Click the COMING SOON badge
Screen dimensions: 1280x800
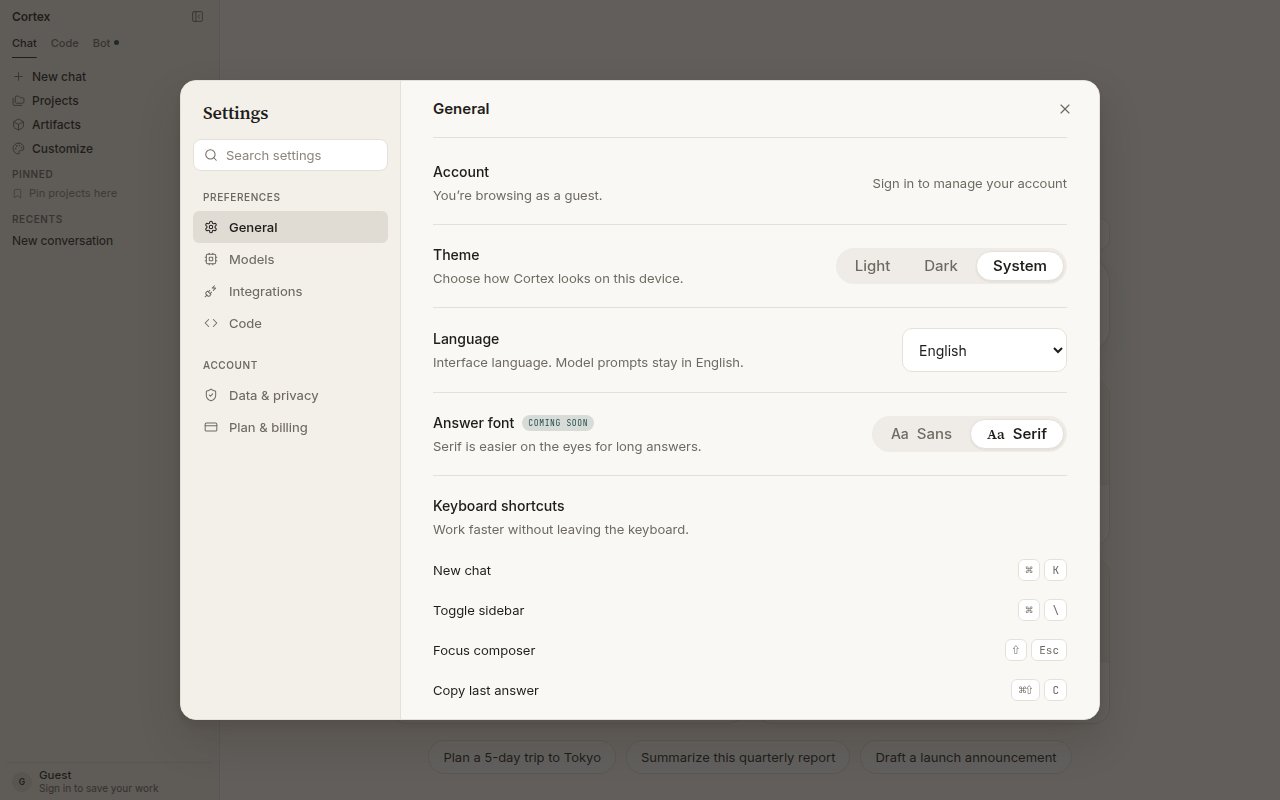coord(558,423)
